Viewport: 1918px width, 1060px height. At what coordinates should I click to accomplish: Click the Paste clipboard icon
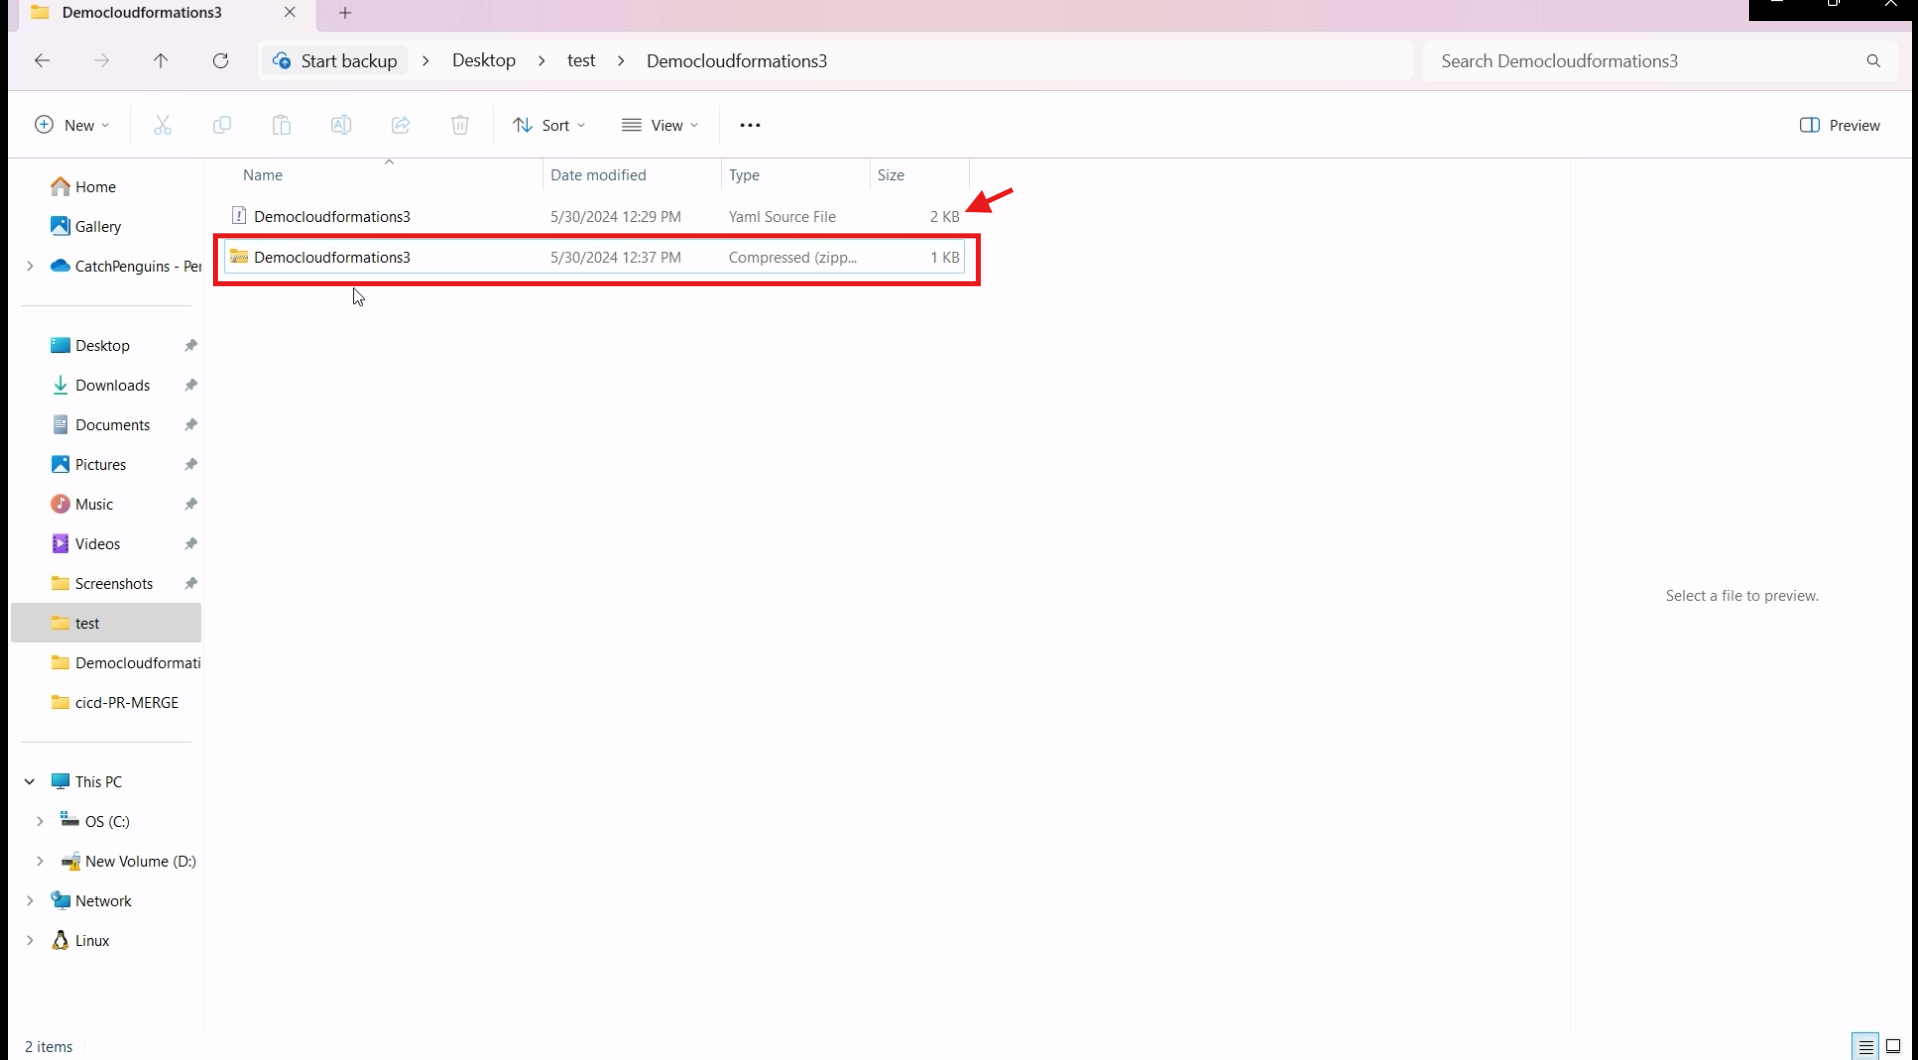coord(281,125)
